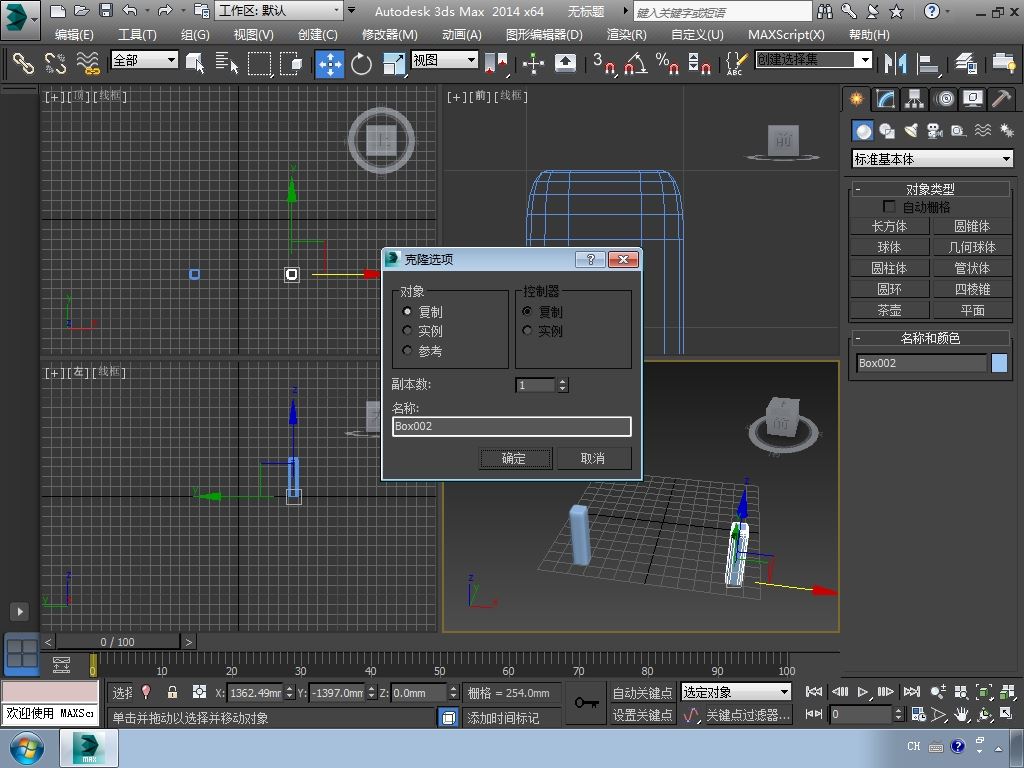
Task: Open the Display command panel tab
Action: pos(972,99)
